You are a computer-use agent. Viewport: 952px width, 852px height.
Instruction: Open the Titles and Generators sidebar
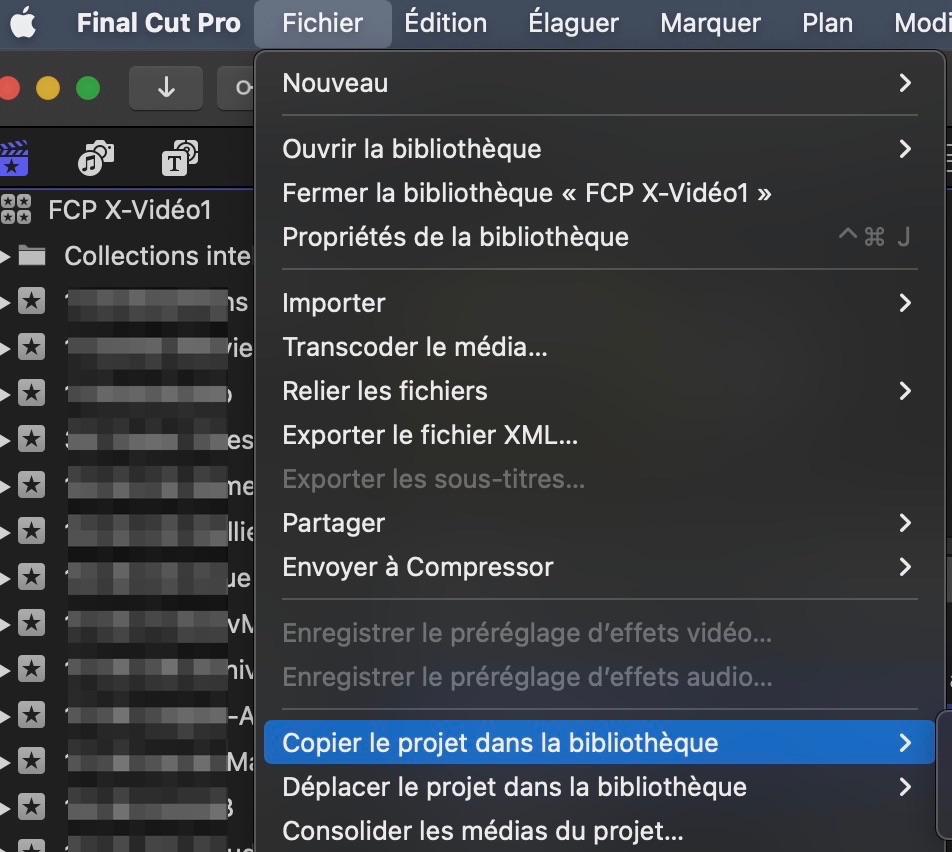(x=180, y=158)
